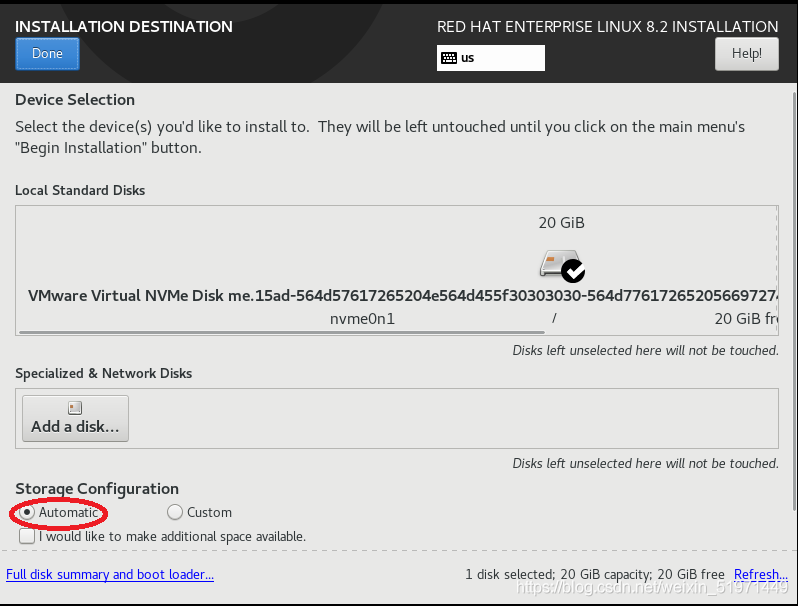
Task: Click the Add a disk... button
Action: [x=75, y=418]
